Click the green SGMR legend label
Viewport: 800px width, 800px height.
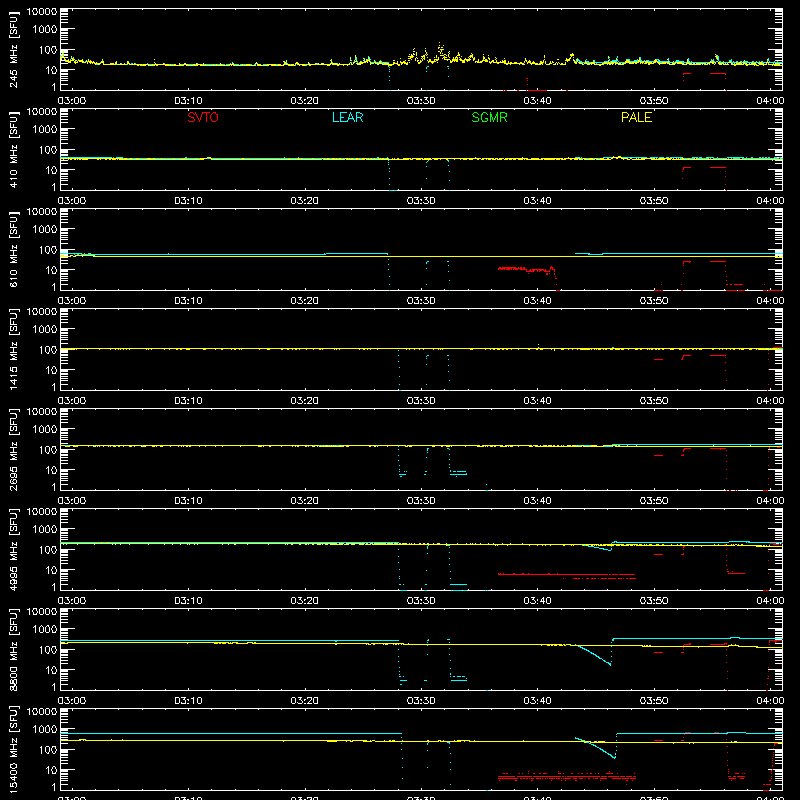click(489, 117)
